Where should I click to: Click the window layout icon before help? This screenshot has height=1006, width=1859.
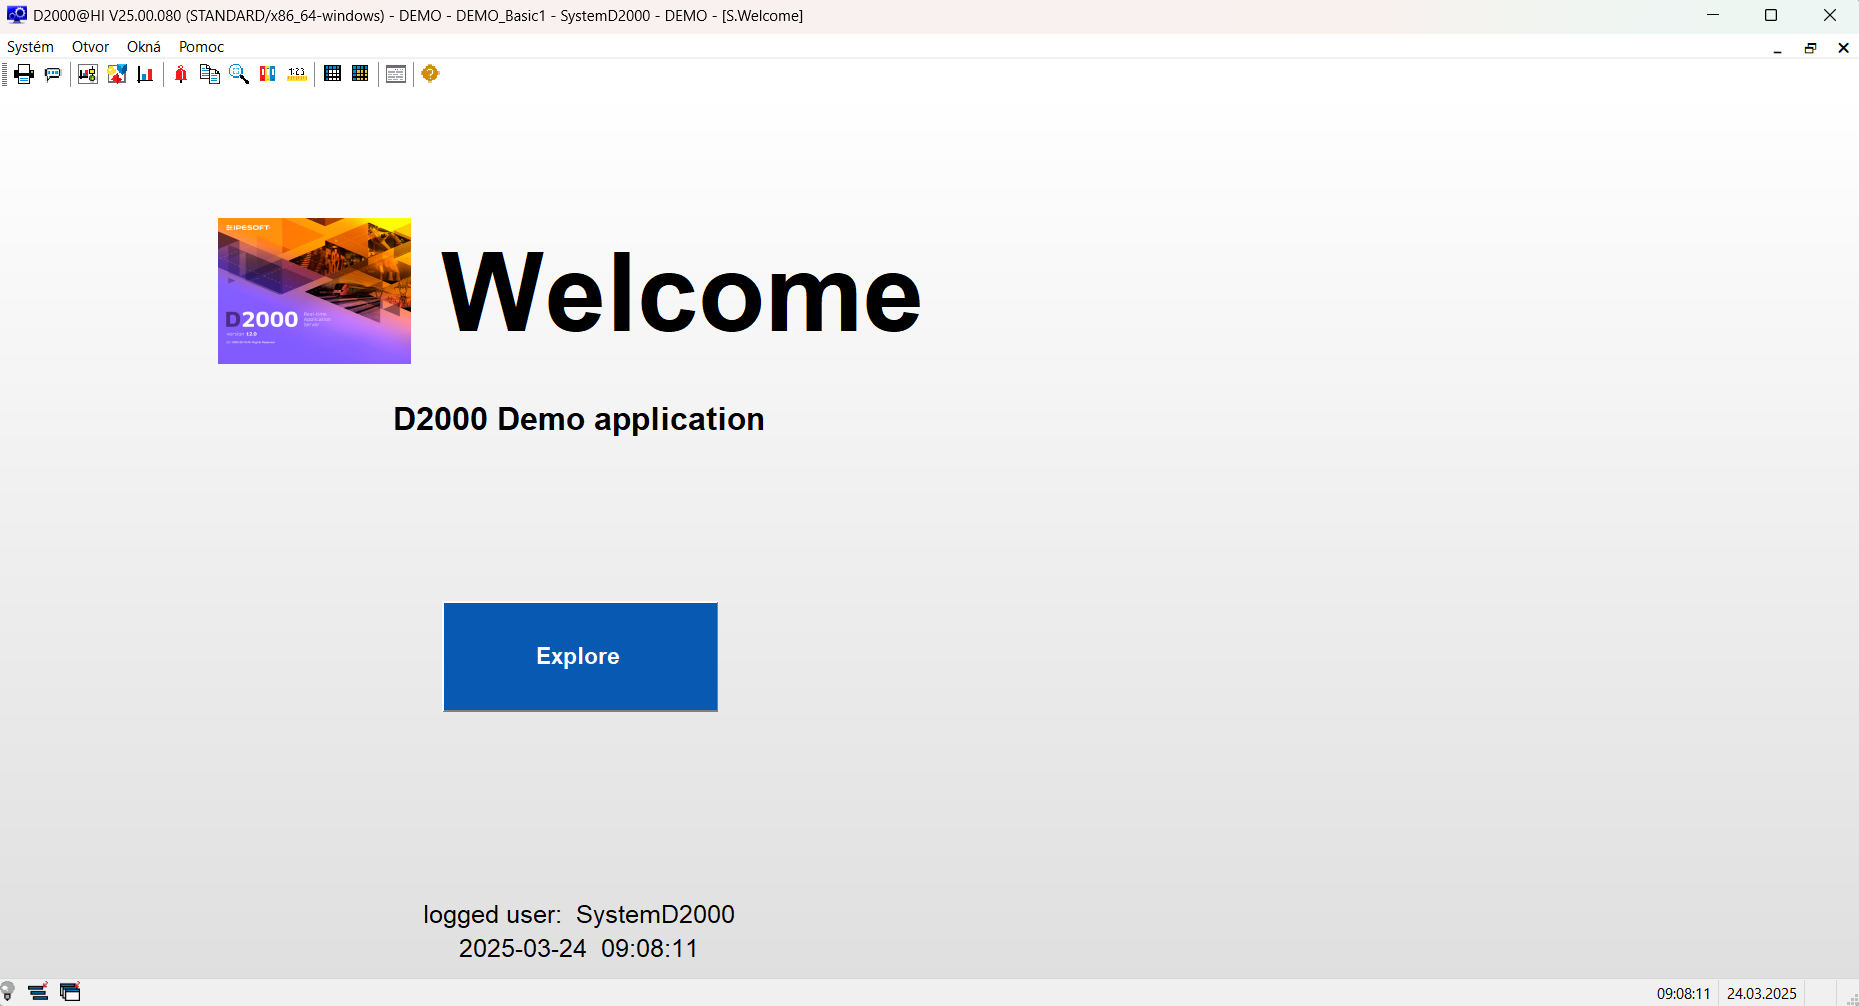[x=396, y=74]
